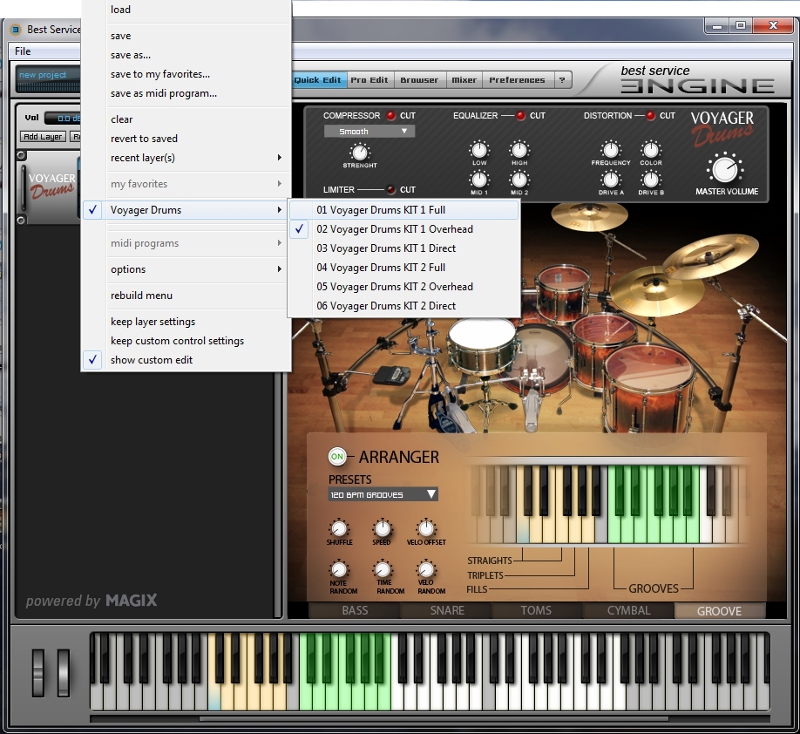Adjust the equalizer MID 1 knob

(479, 180)
